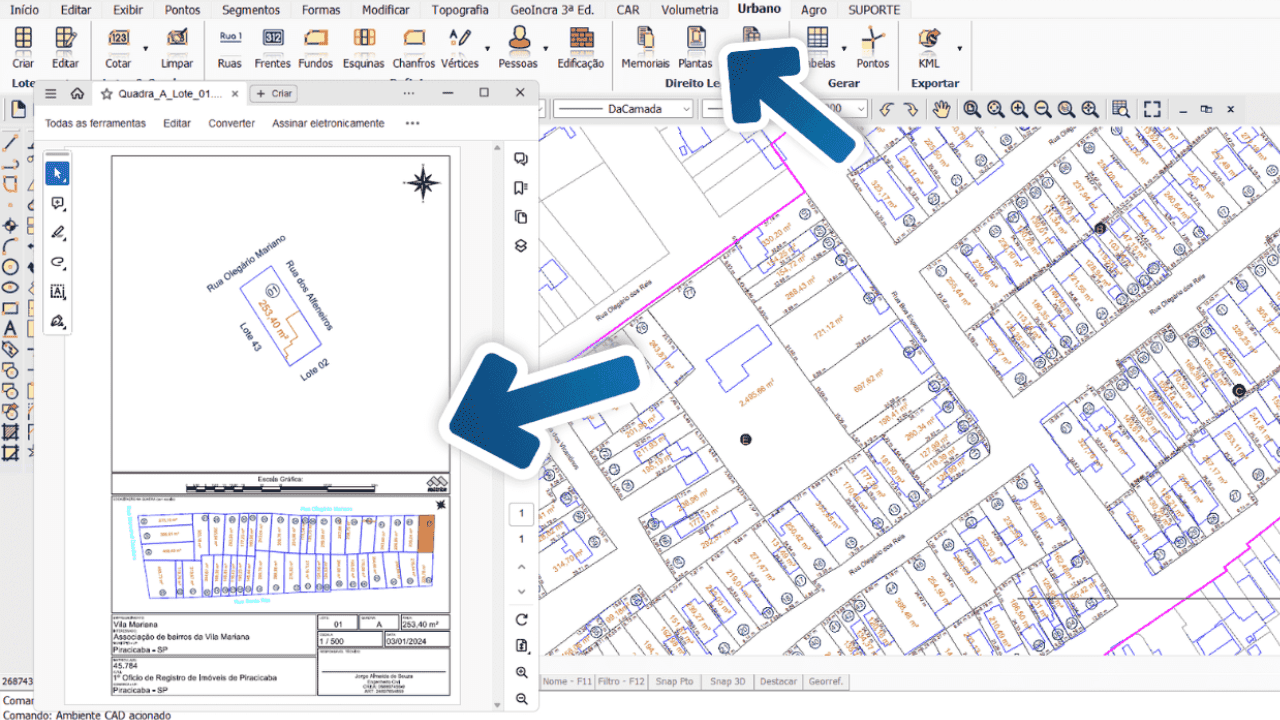Go to PDF viewer home
This screenshot has width=1280, height=720.
[77, 93]
